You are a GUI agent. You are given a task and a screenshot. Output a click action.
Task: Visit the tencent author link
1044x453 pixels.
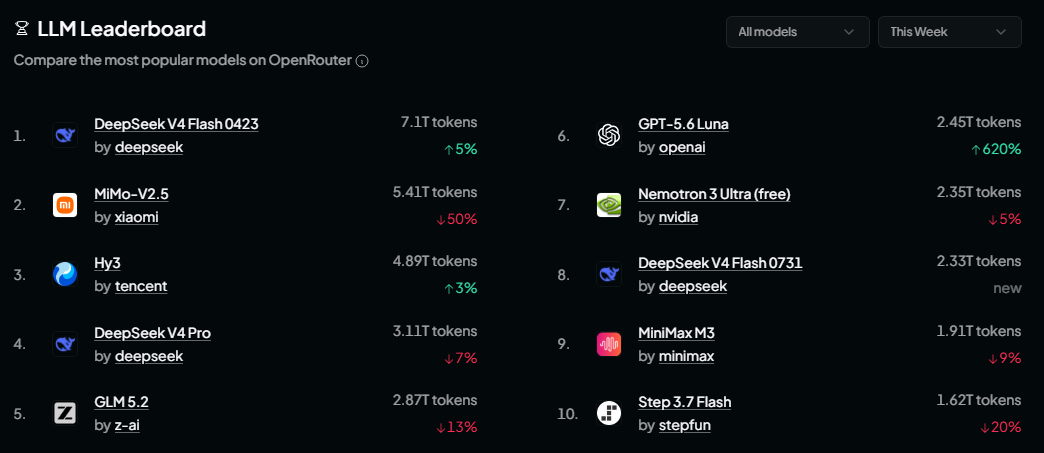[x=141, y=286]
